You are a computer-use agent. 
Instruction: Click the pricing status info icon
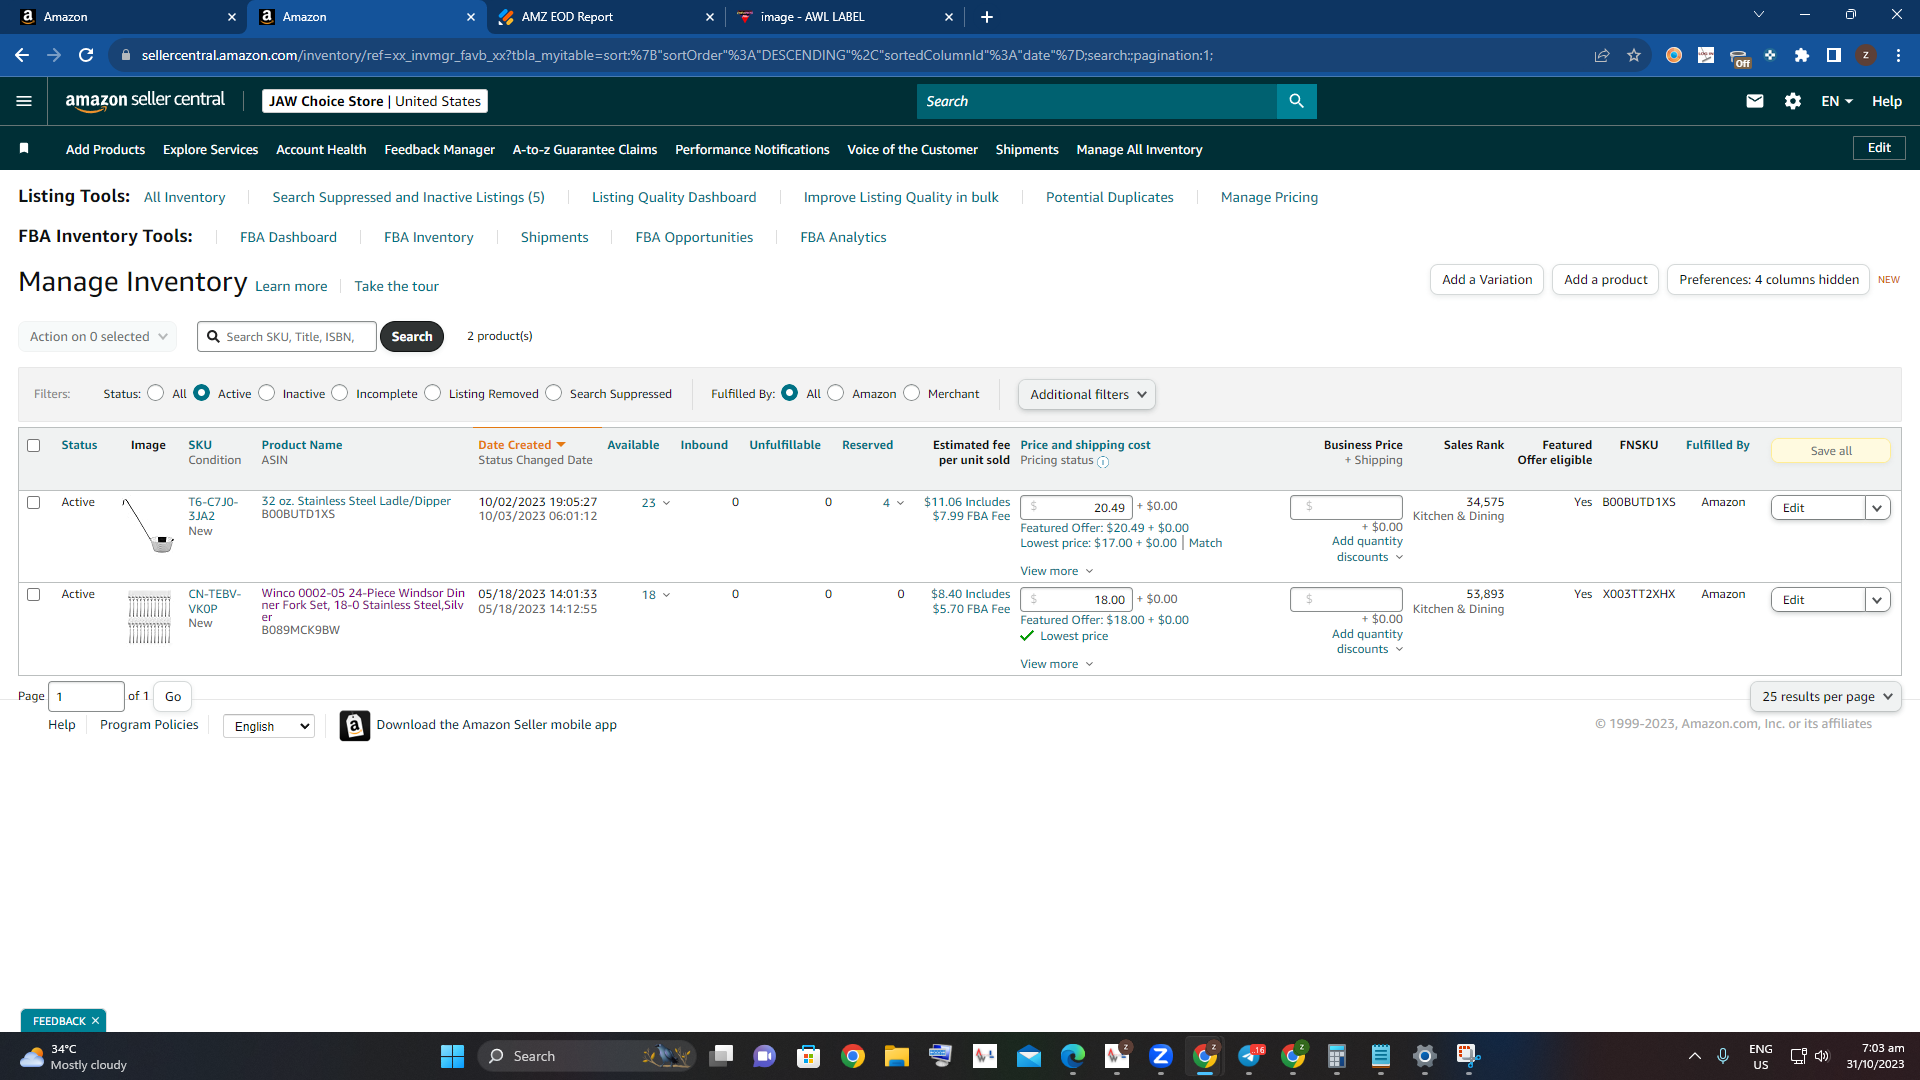click(x=1103, y=462)
